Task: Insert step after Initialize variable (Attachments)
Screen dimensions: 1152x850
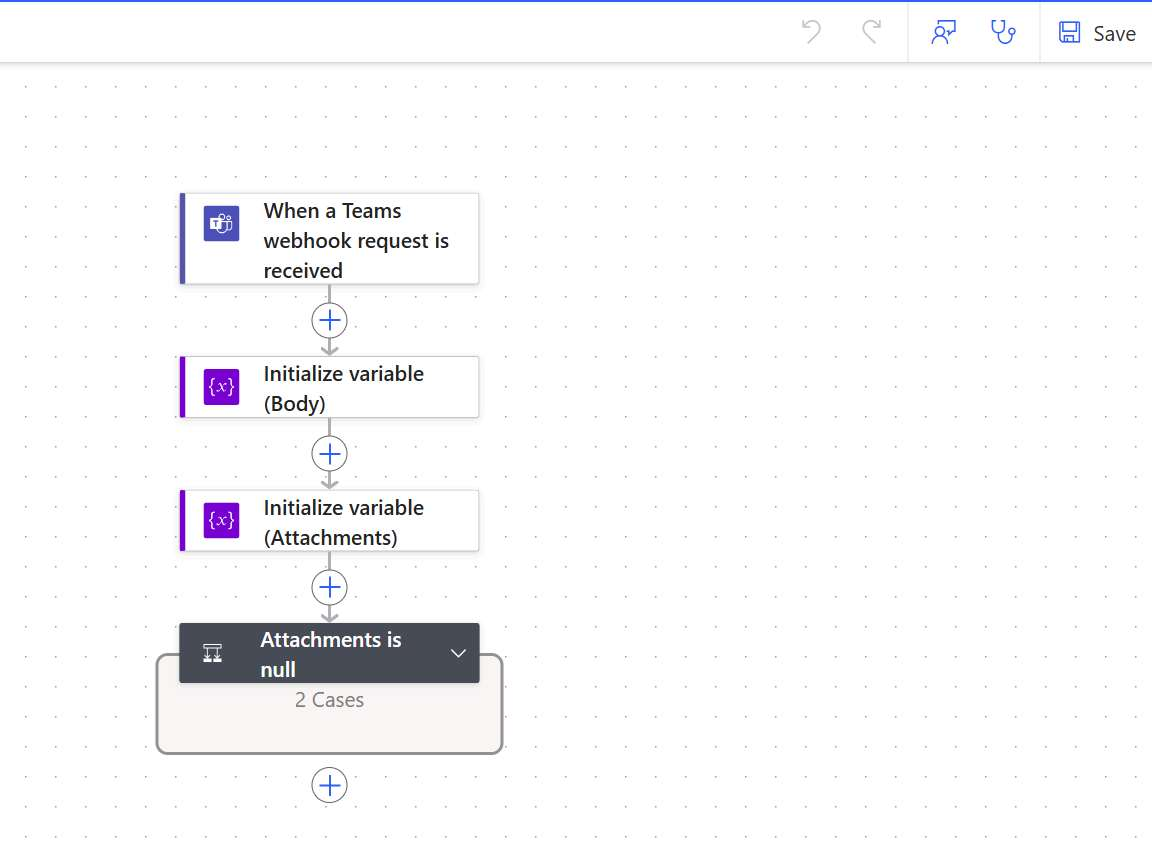Action: (x=330, y=588)
